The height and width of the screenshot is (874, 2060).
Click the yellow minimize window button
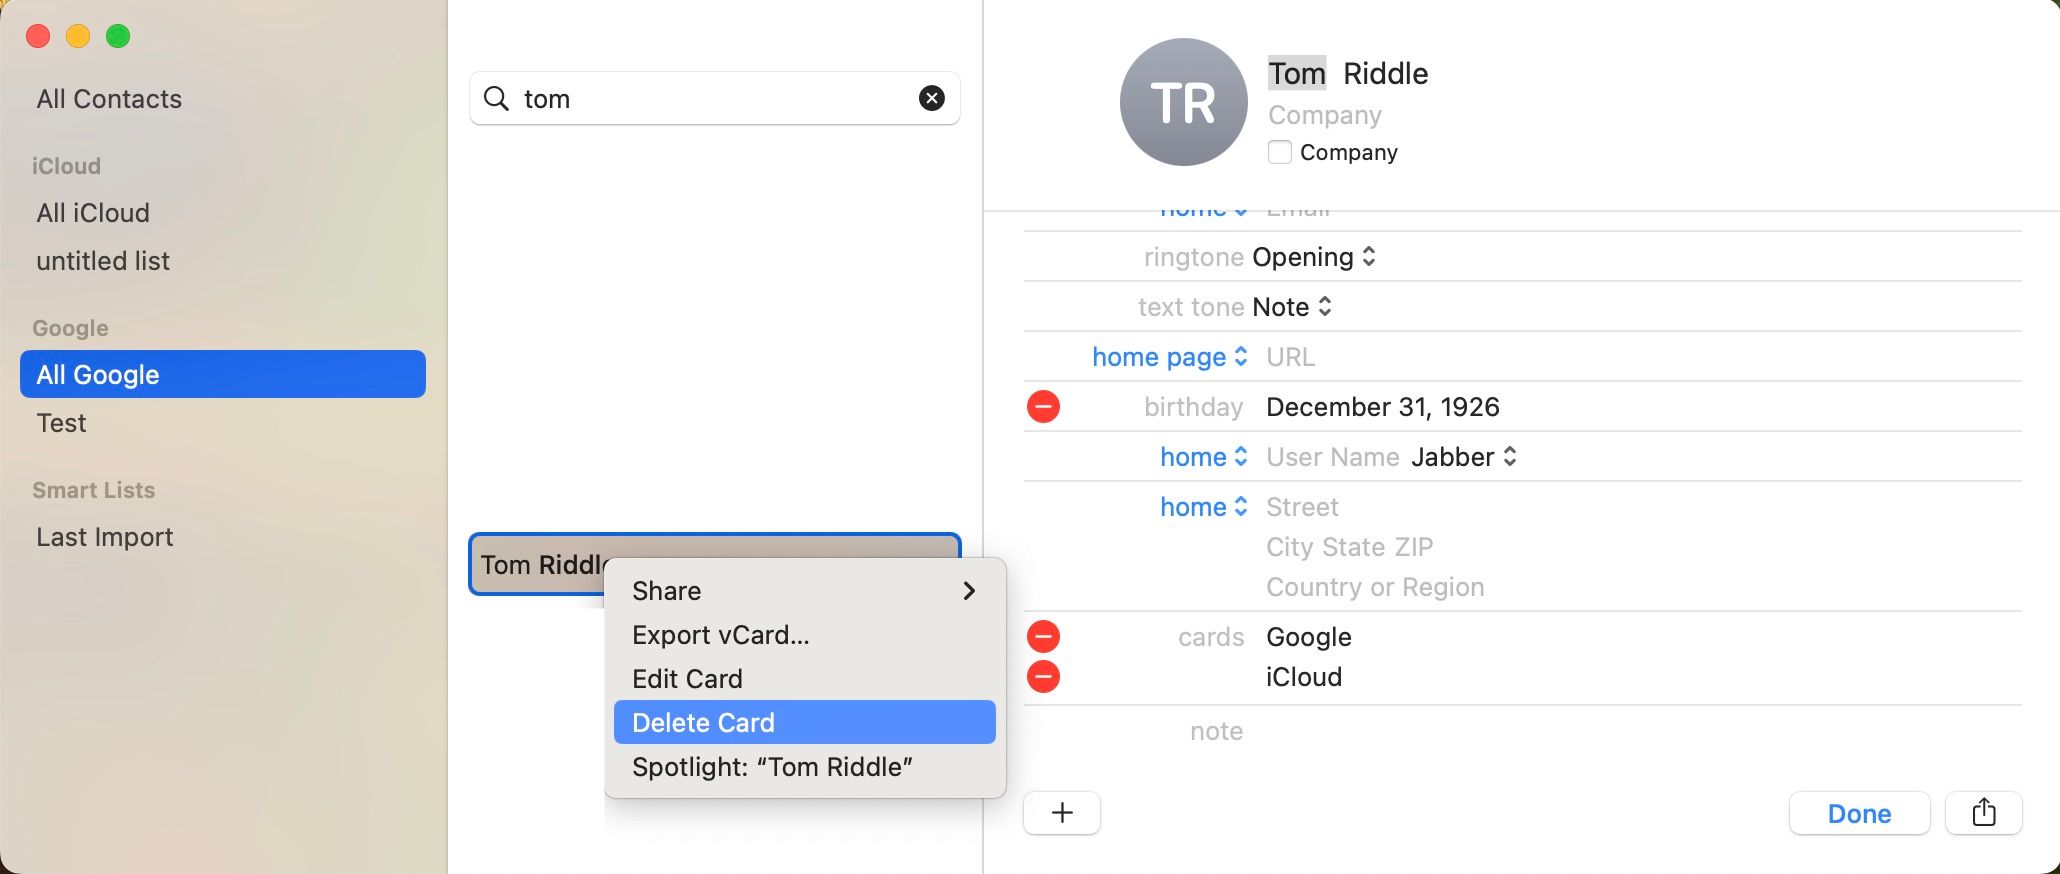tap(78, 36)
